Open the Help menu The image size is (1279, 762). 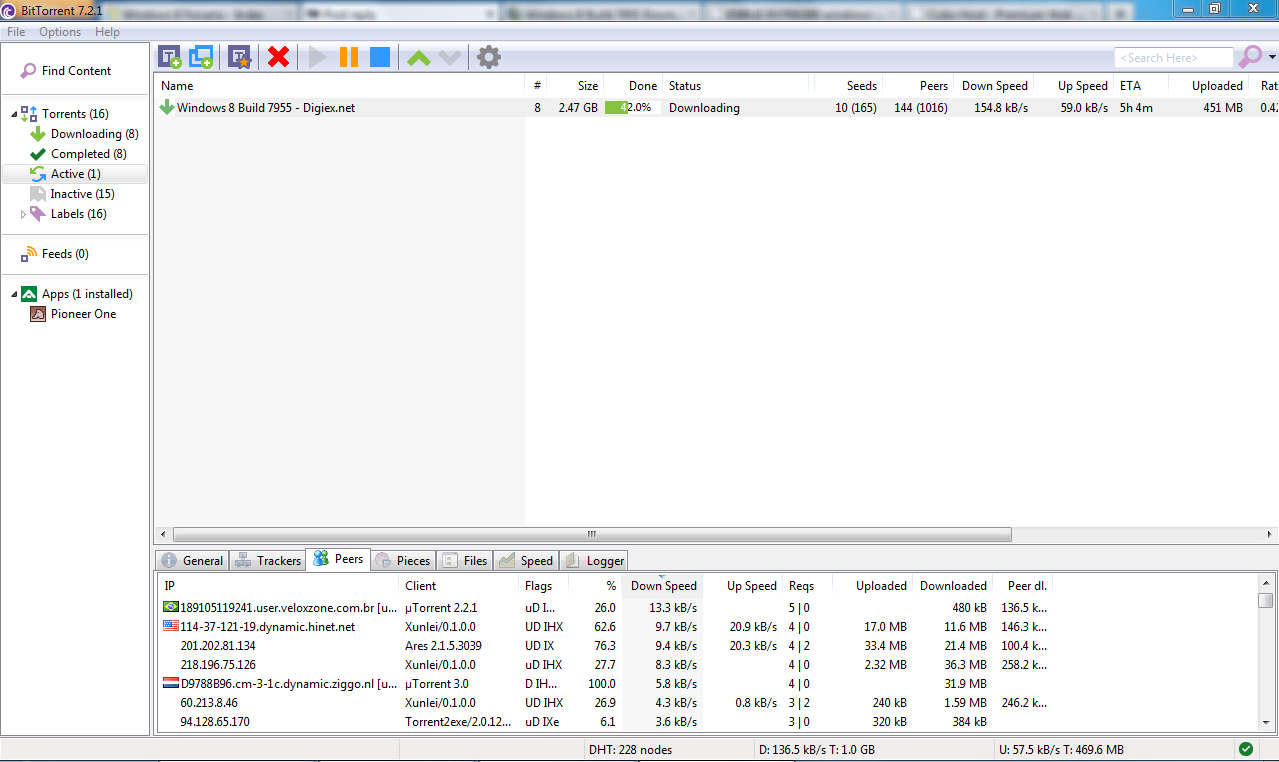tap(107, 32)
